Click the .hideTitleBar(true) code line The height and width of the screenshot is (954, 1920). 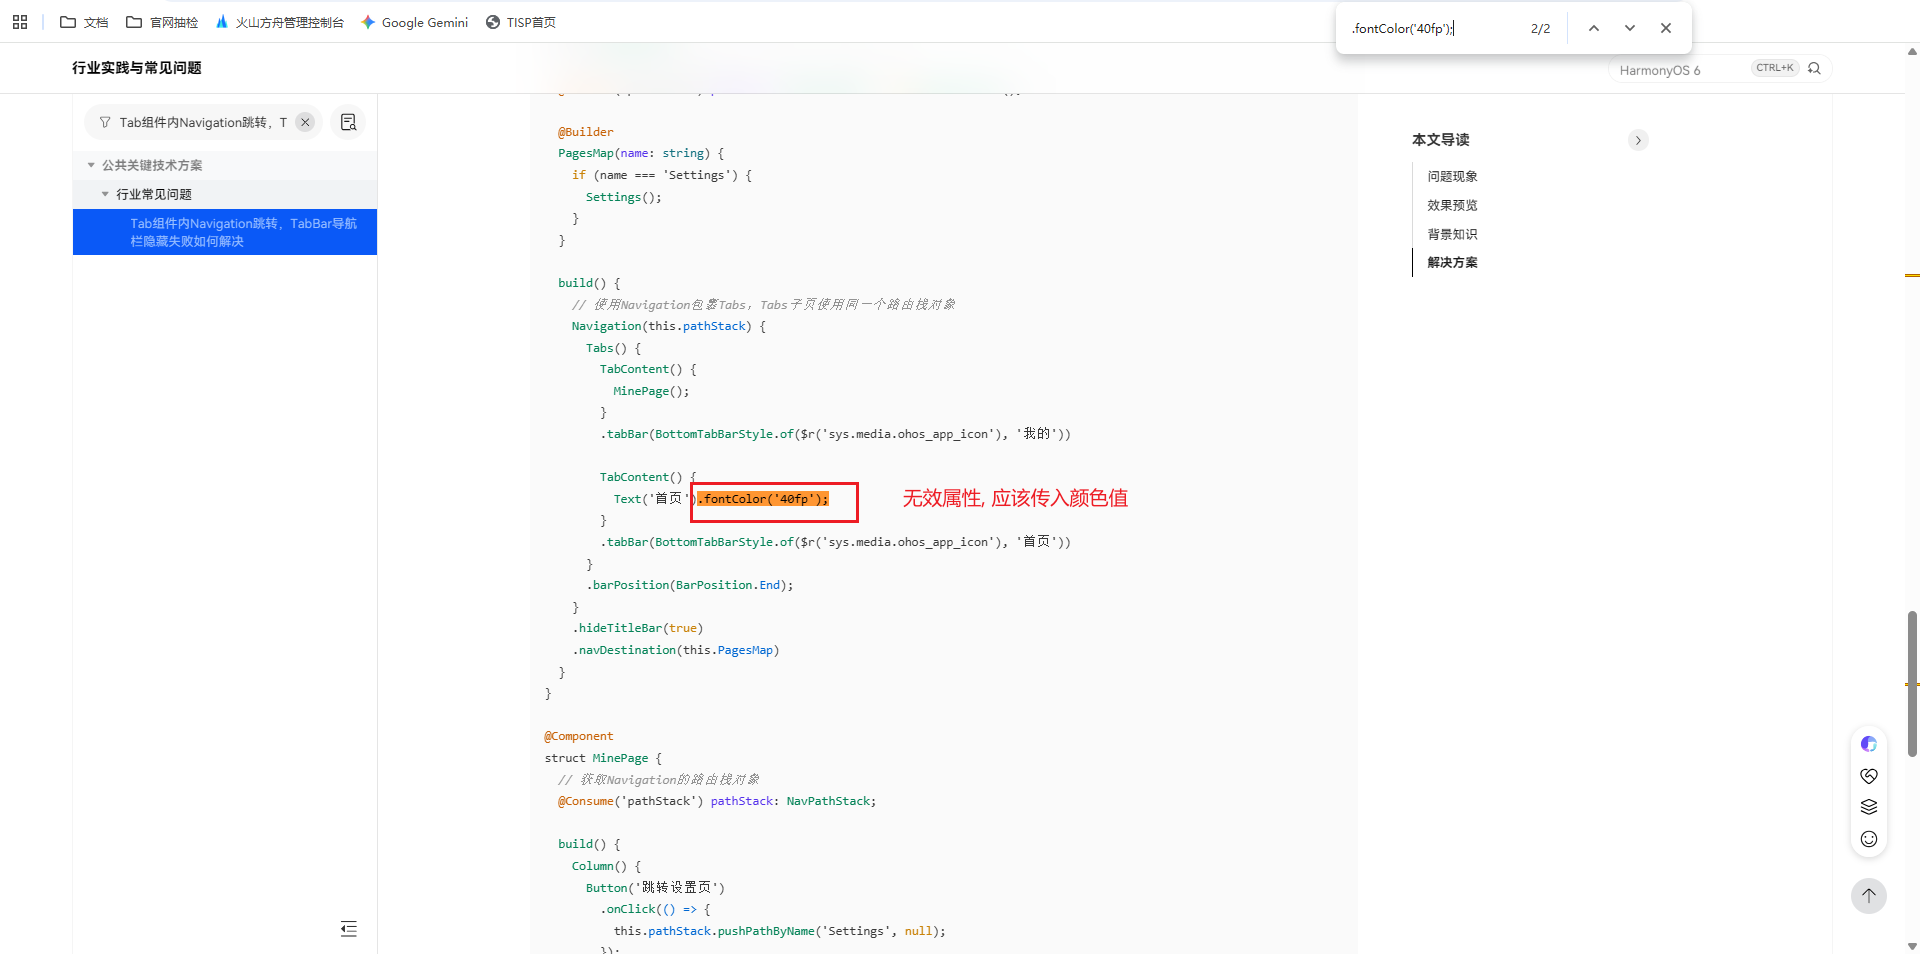638,628
